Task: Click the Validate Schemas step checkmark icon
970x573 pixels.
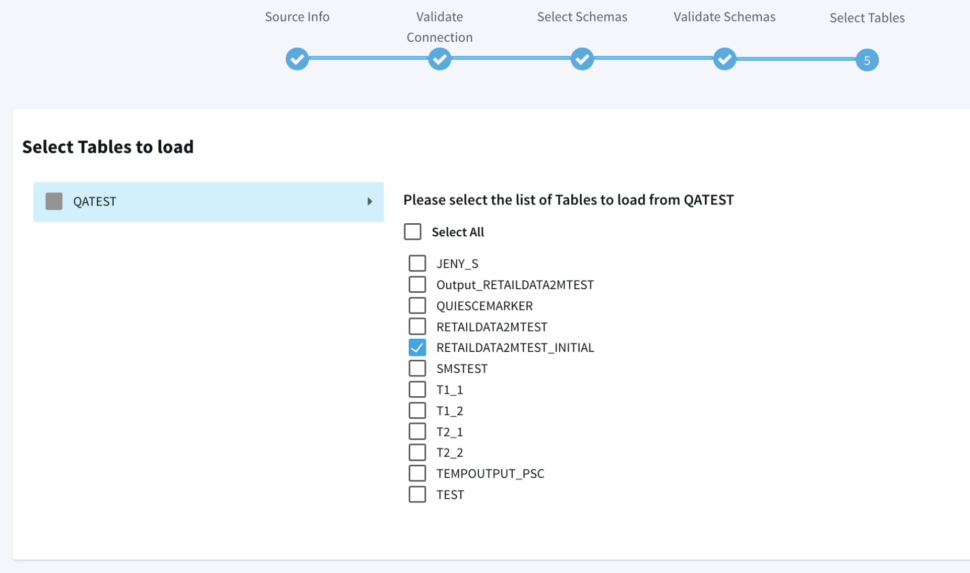Action: pyautogui.click(x=725, y=60)
